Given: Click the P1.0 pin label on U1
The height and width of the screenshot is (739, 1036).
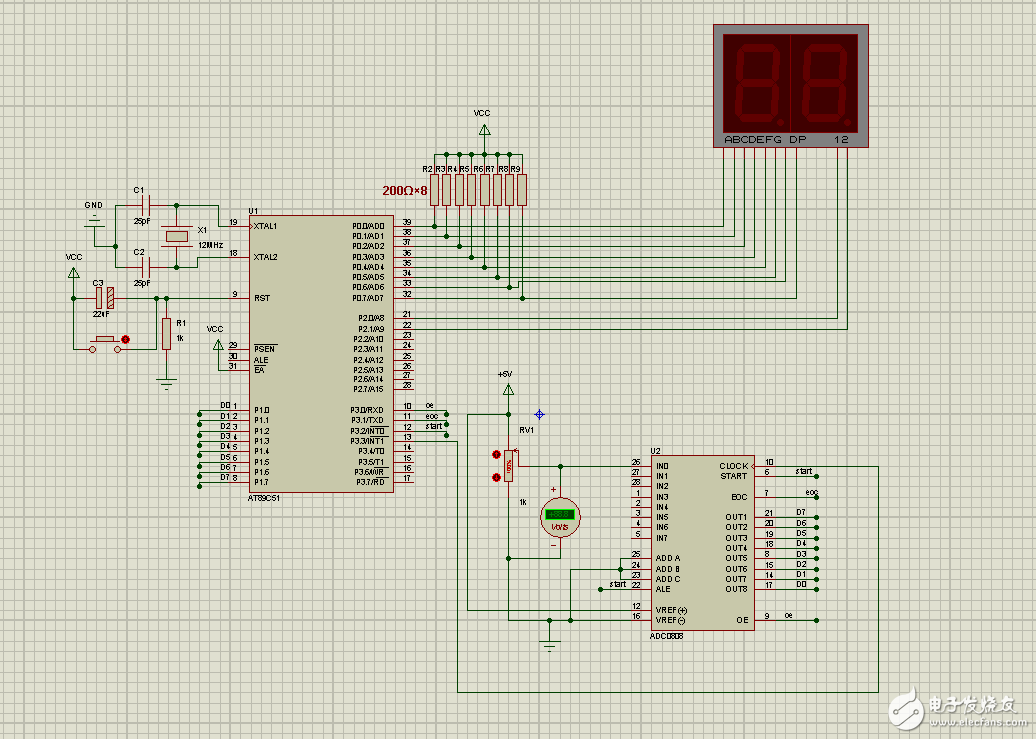Looking at the screenshot, I should [262, 410].
